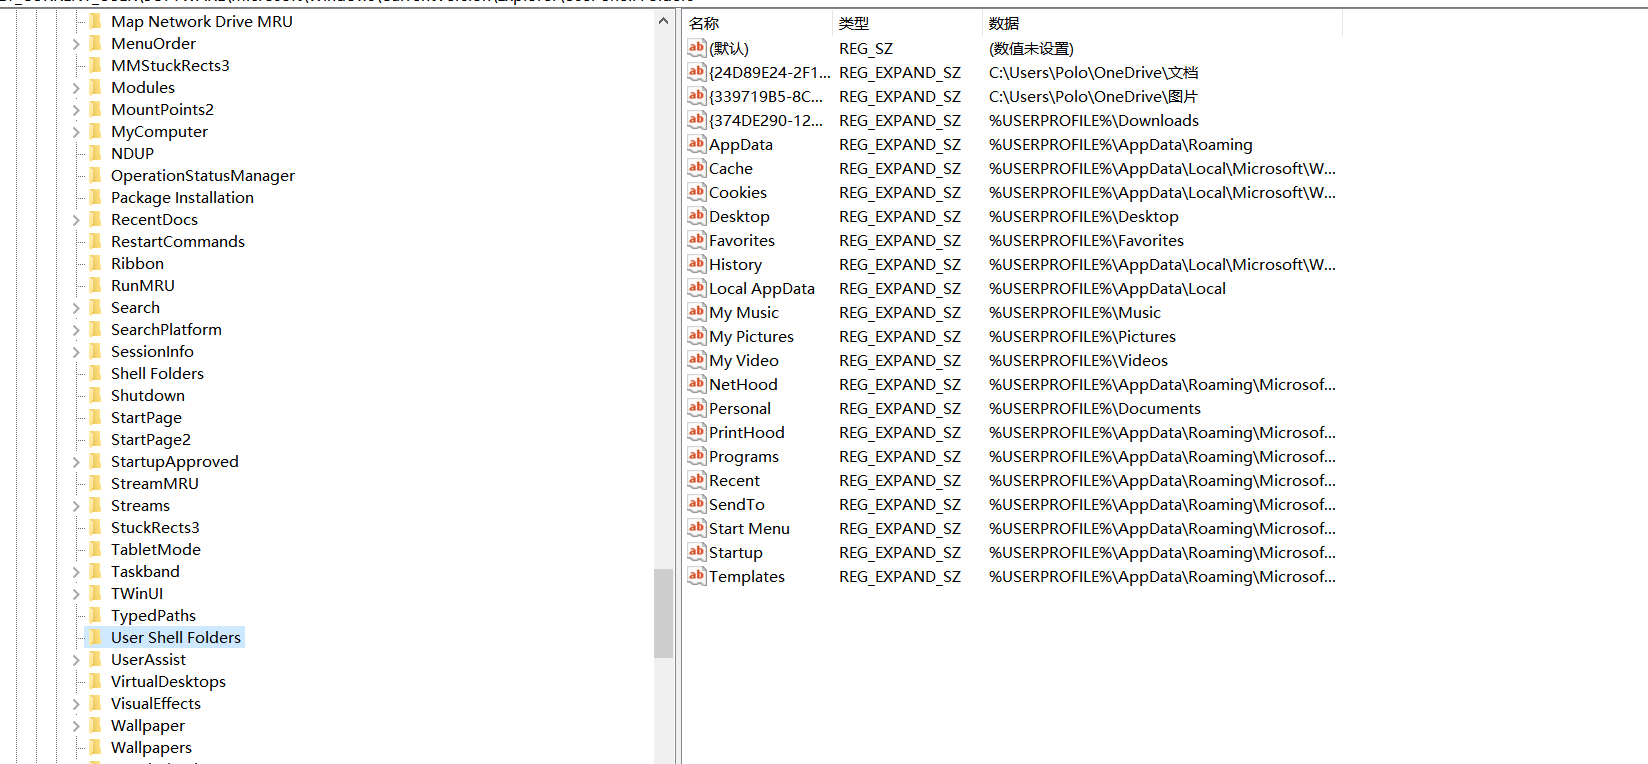Click the string icon beside My Pictures
This screenshot has width=1648, height=764.
click(x=696, y=336)
